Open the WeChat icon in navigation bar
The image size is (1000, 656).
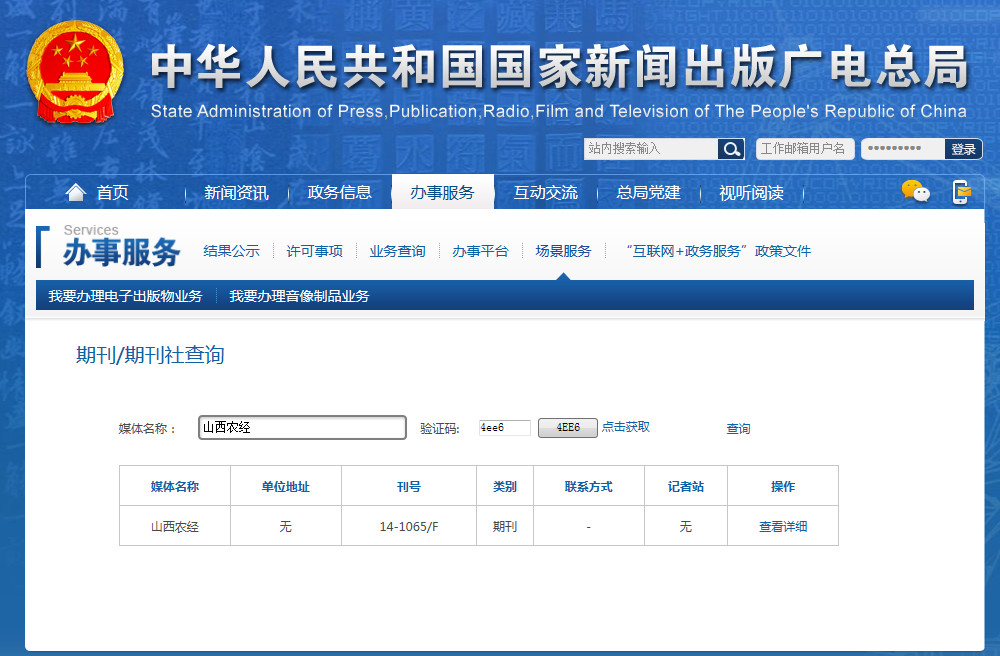[915, 191]
